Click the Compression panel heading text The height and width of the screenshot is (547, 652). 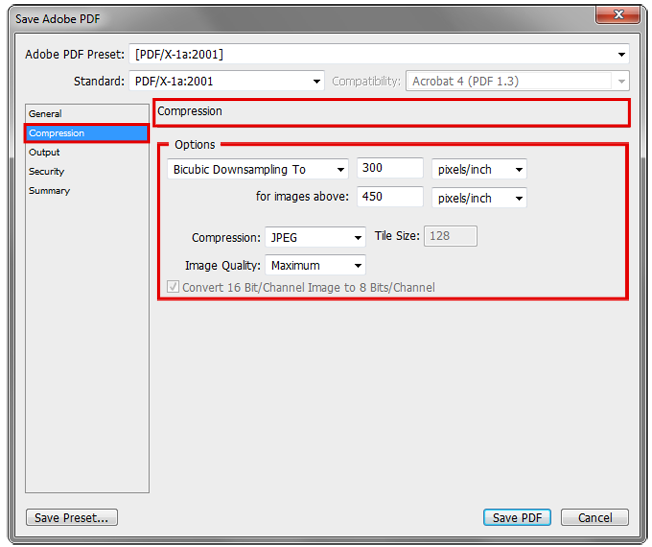(x=190, y=111)
